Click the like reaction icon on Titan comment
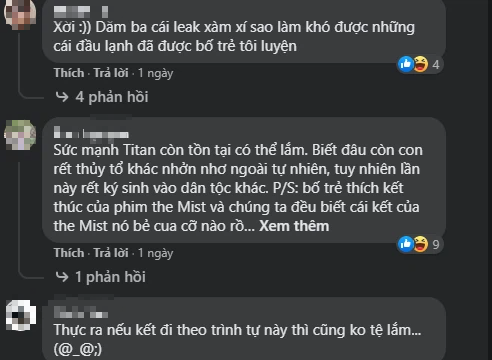 click(406, 244)
